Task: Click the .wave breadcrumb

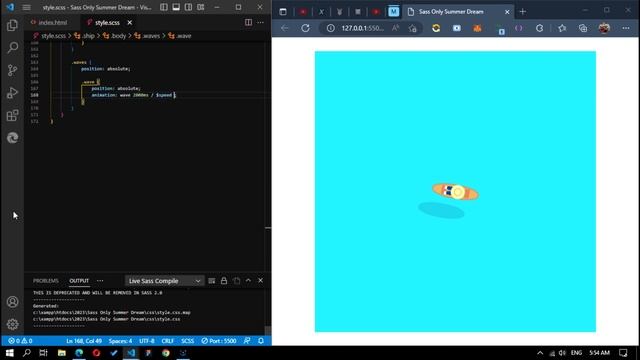Action: click(183, 36)
